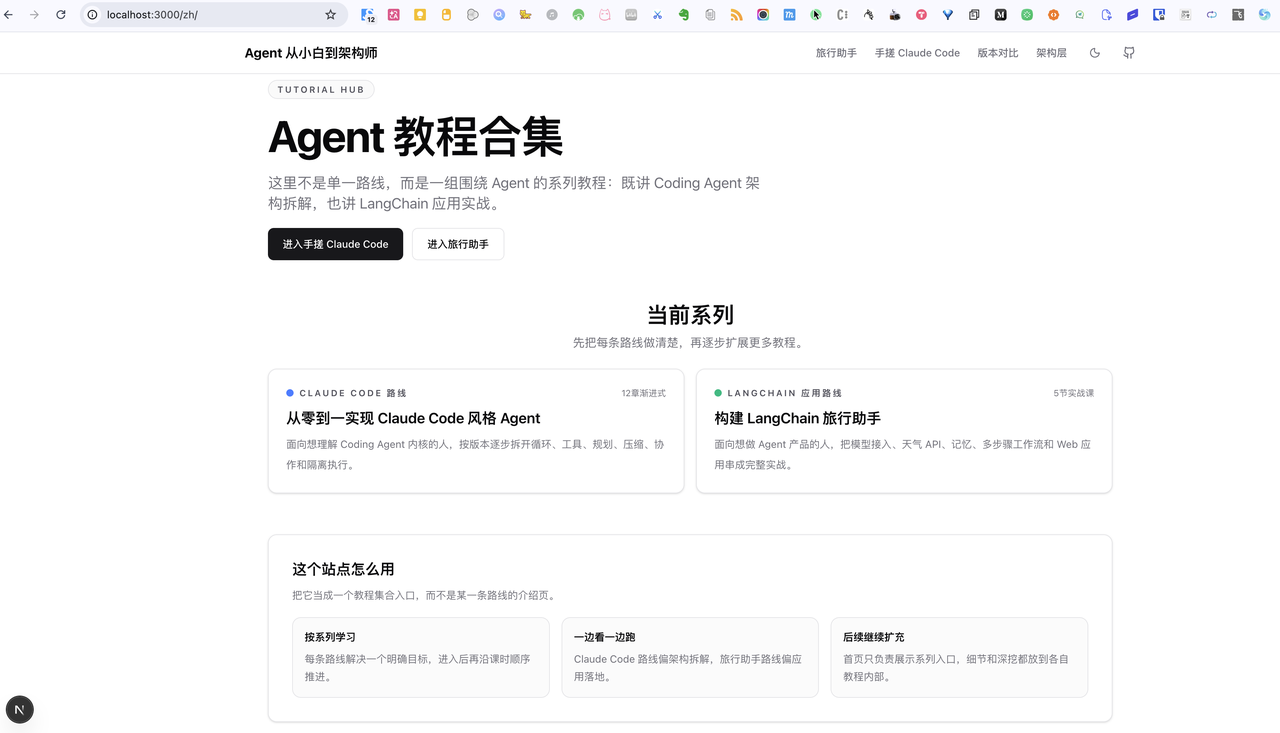
Task: Open the LangChain 旅行助手 course card
Action: 903,430
